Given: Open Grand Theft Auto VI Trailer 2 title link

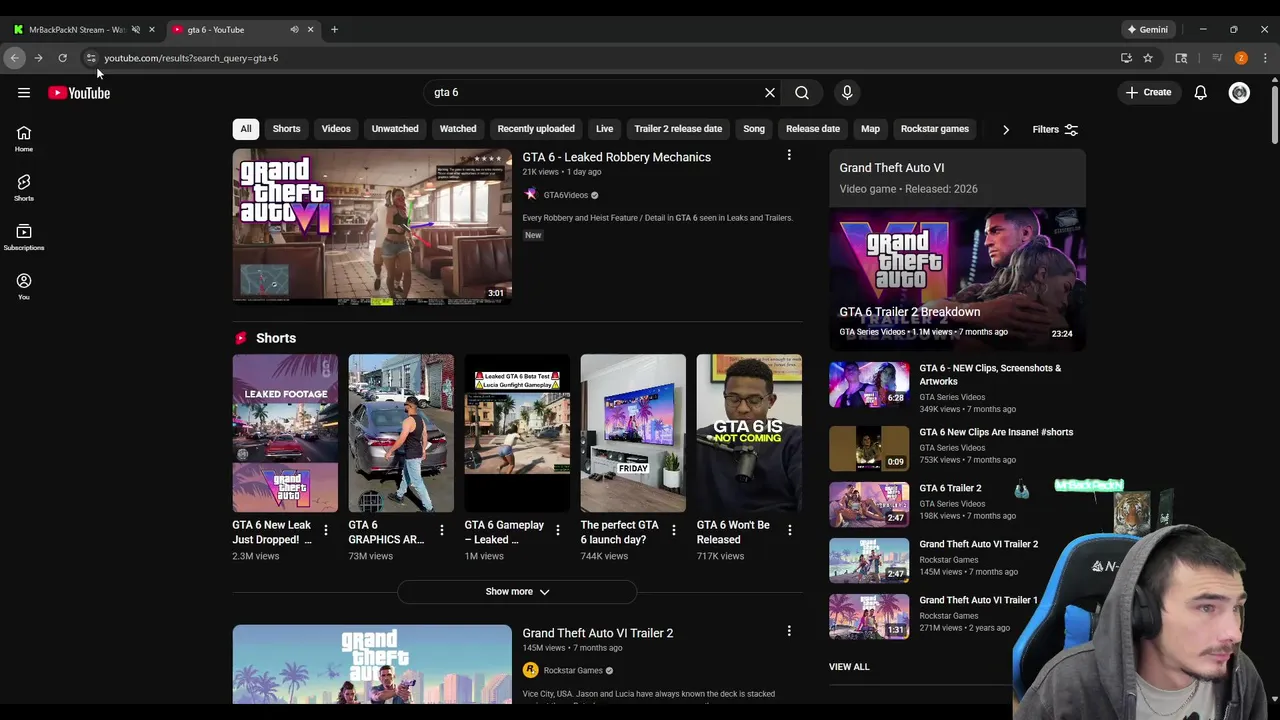Looking at the screenshot, I should pos(597,634).
